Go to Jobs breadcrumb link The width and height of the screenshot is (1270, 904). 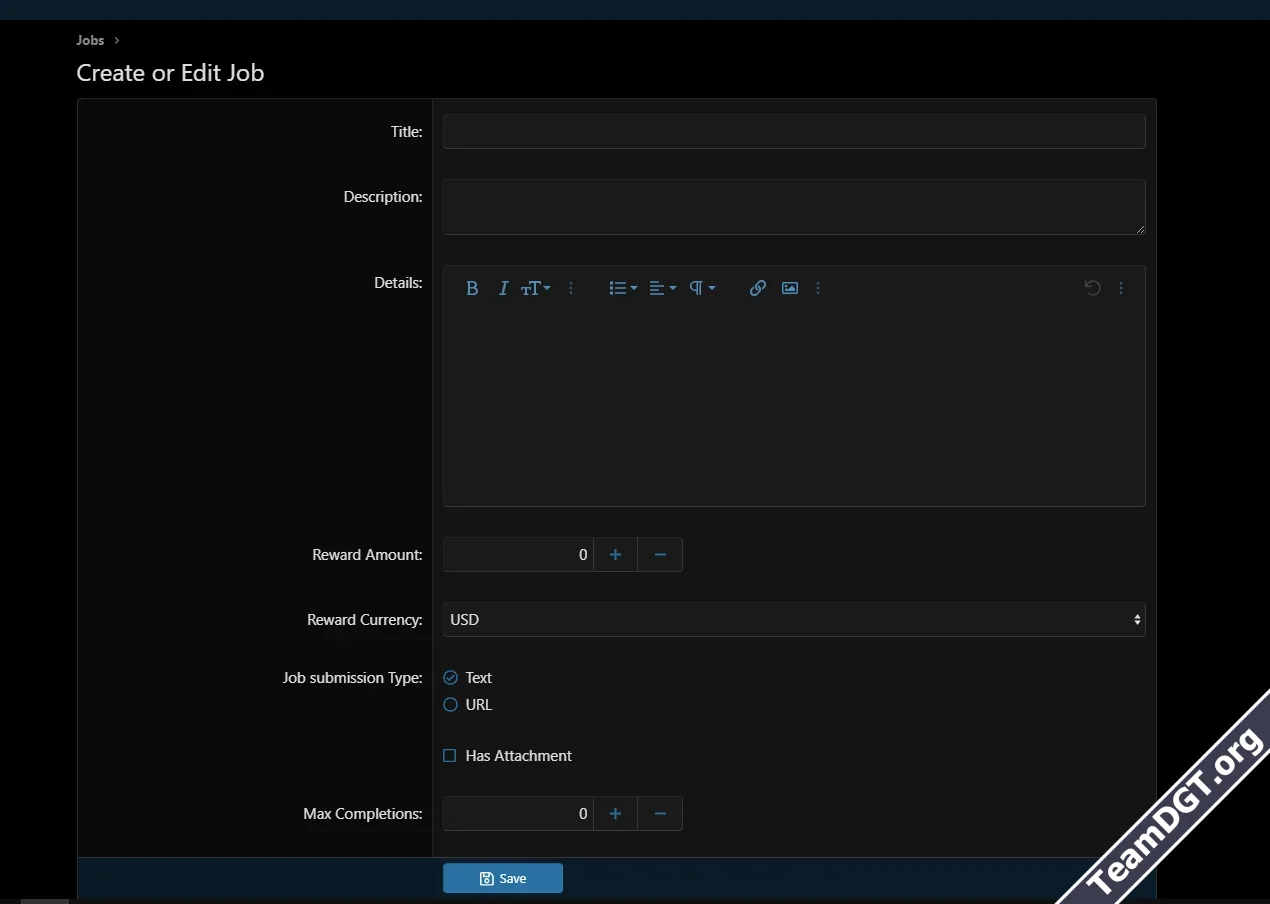(90, 41)
